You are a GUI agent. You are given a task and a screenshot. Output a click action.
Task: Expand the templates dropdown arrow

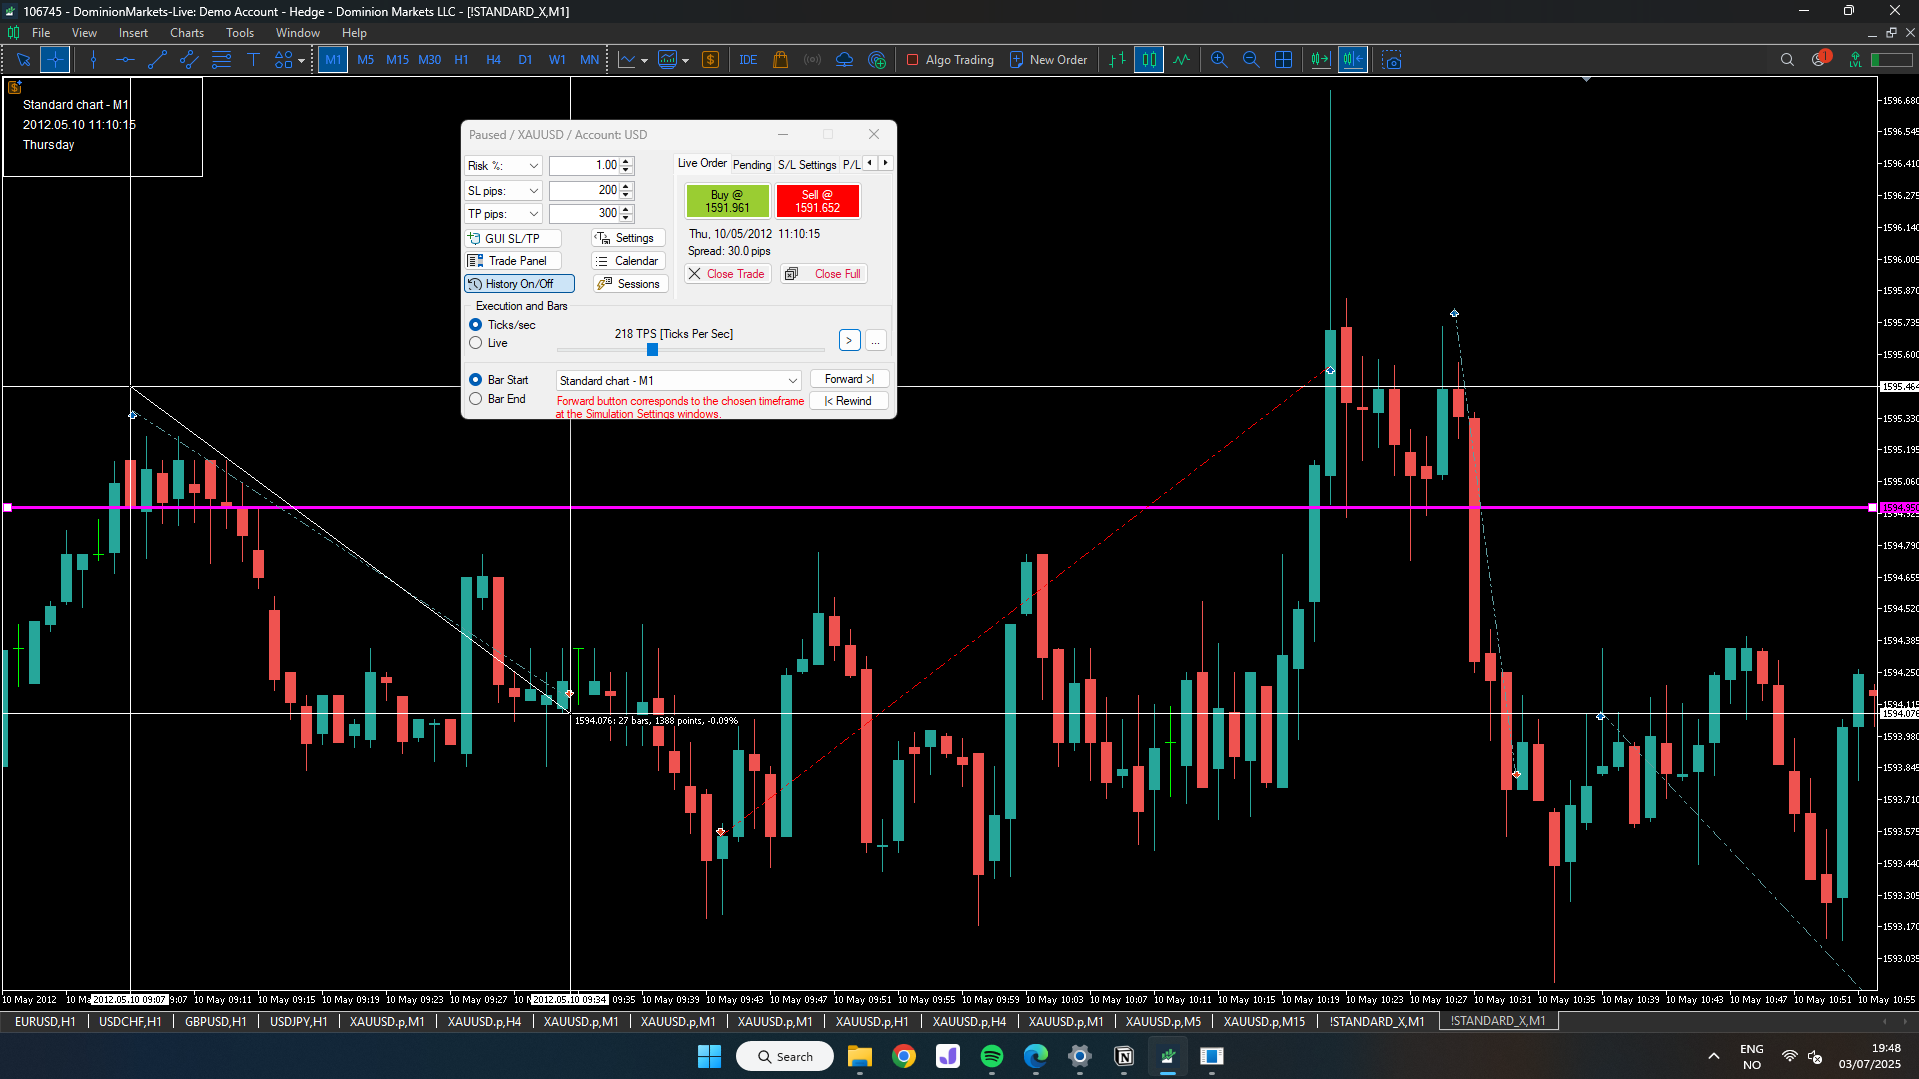click(x=685, y=61)
